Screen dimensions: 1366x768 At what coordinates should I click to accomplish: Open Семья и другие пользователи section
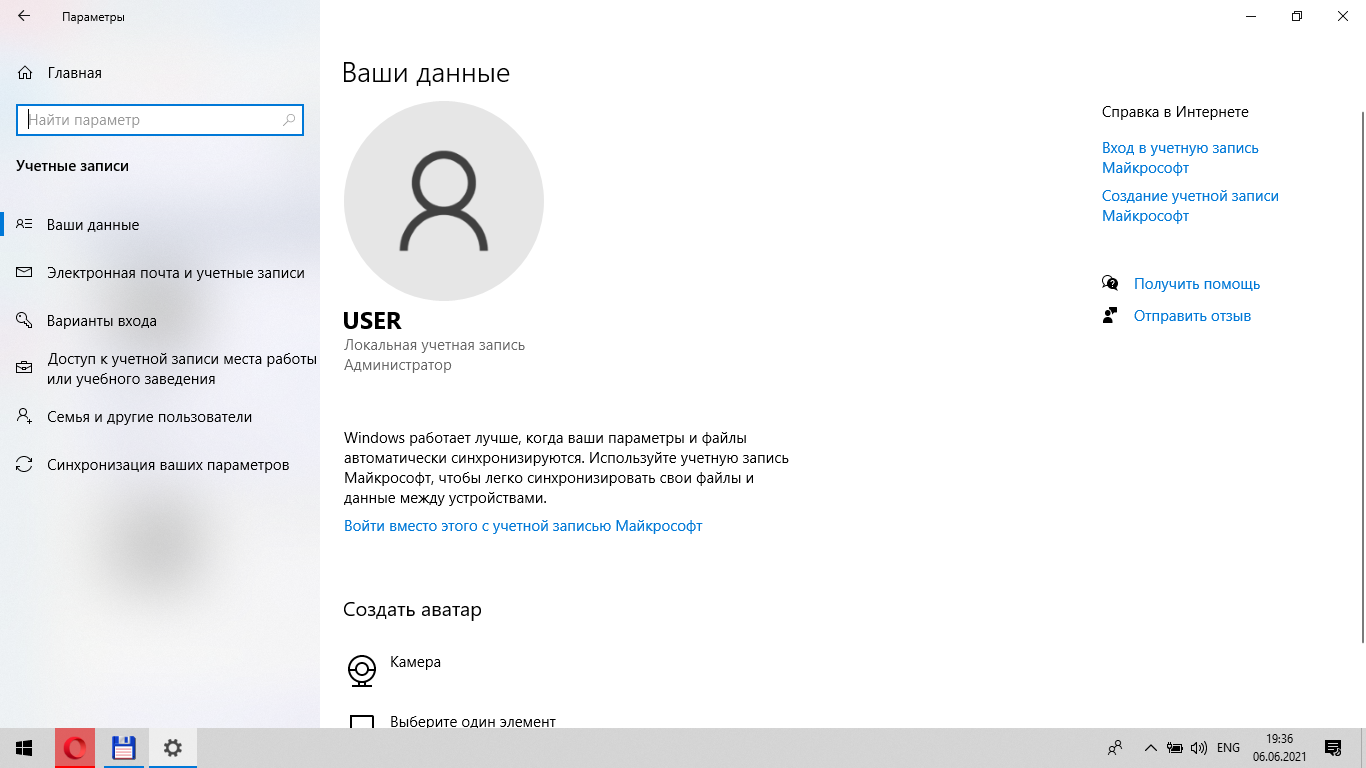pyautogui.click(x=149, y=417)
